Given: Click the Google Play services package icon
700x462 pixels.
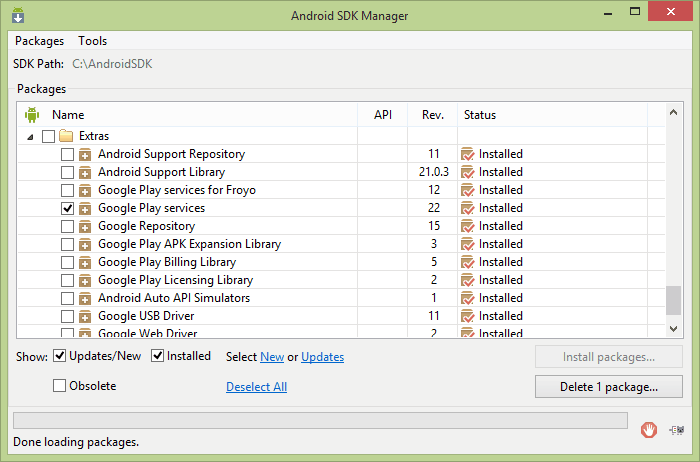Looking at the screenshot, I should [x=86, y=208].
